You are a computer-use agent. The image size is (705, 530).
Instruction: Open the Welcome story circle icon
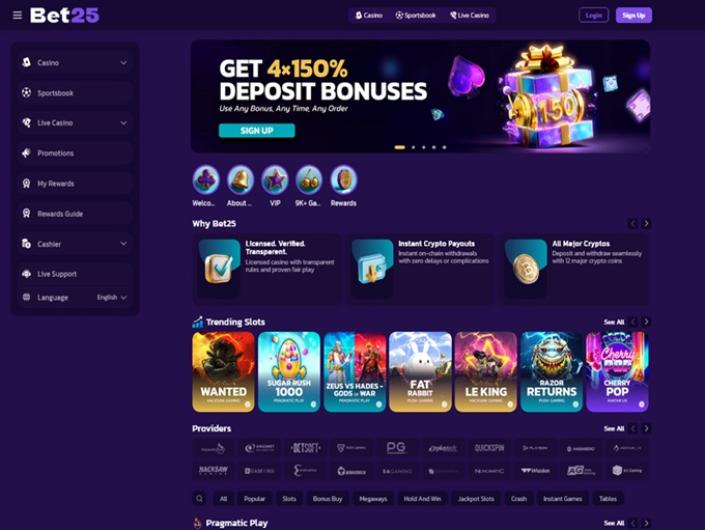(x=206, y=179)
